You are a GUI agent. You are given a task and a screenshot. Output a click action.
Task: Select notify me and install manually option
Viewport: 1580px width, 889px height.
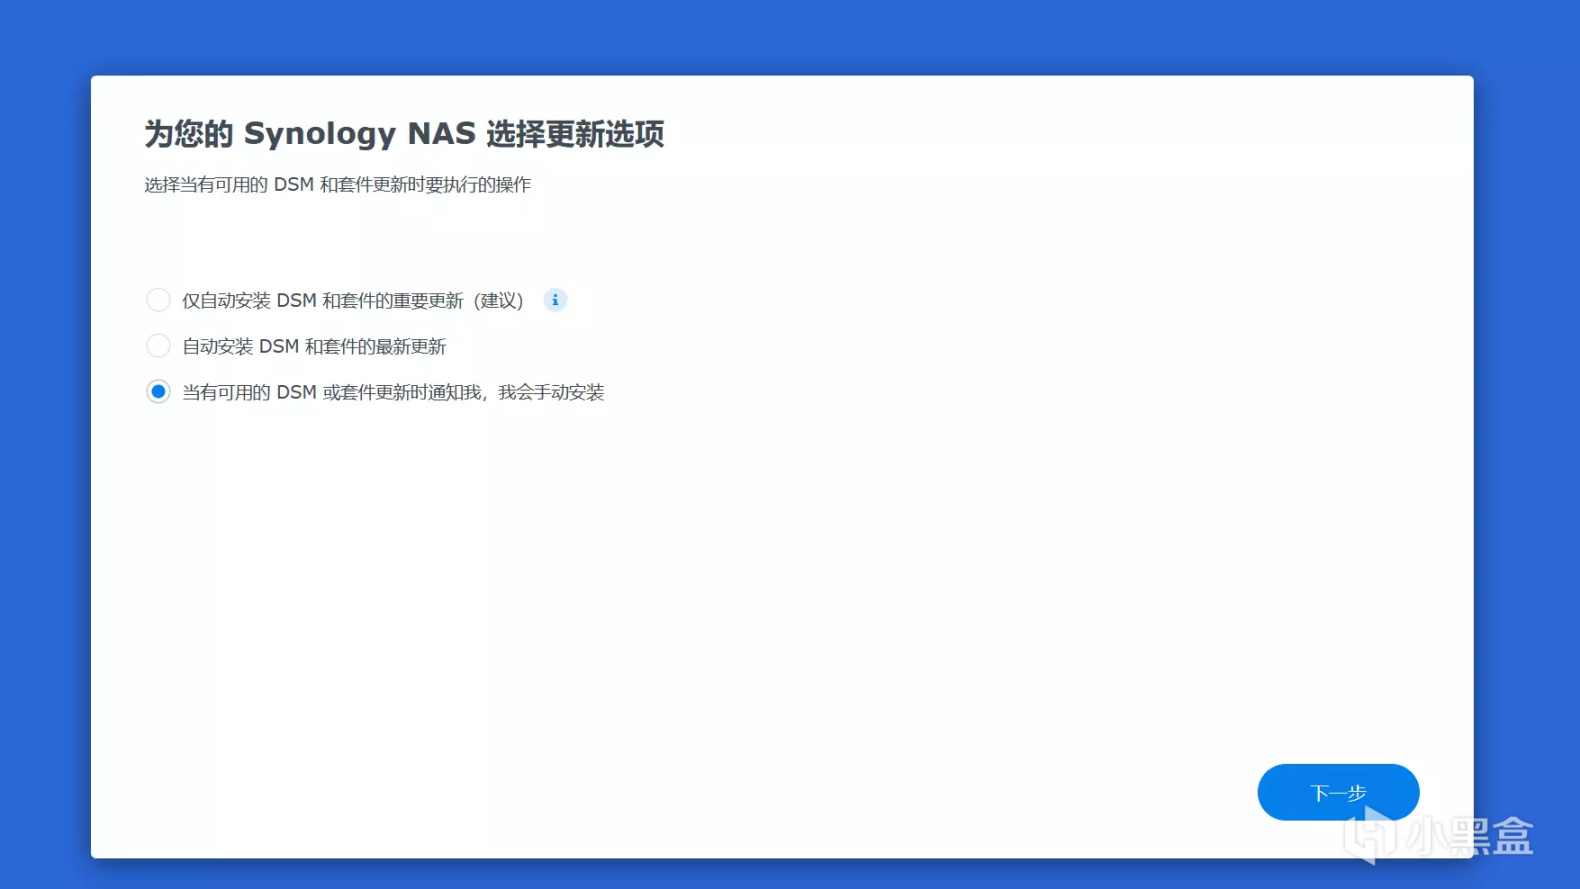click(158, 392)
